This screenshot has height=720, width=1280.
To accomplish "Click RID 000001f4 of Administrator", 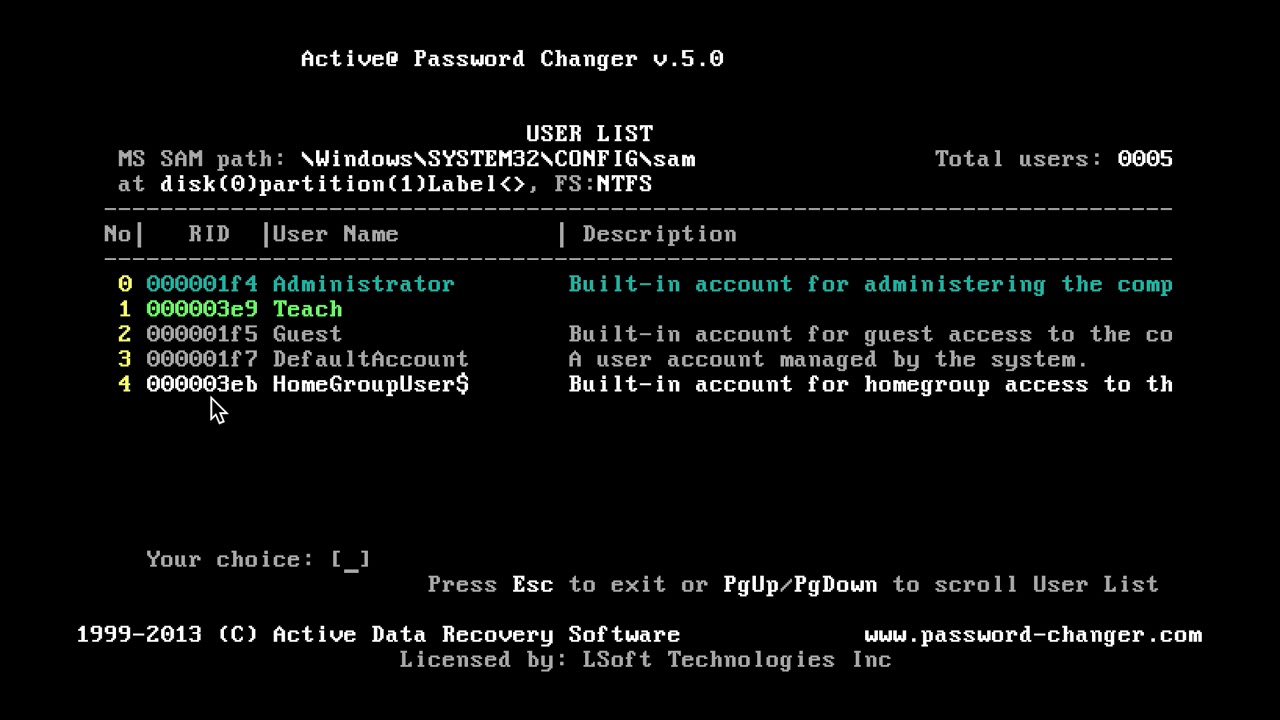I will (201, 284).
